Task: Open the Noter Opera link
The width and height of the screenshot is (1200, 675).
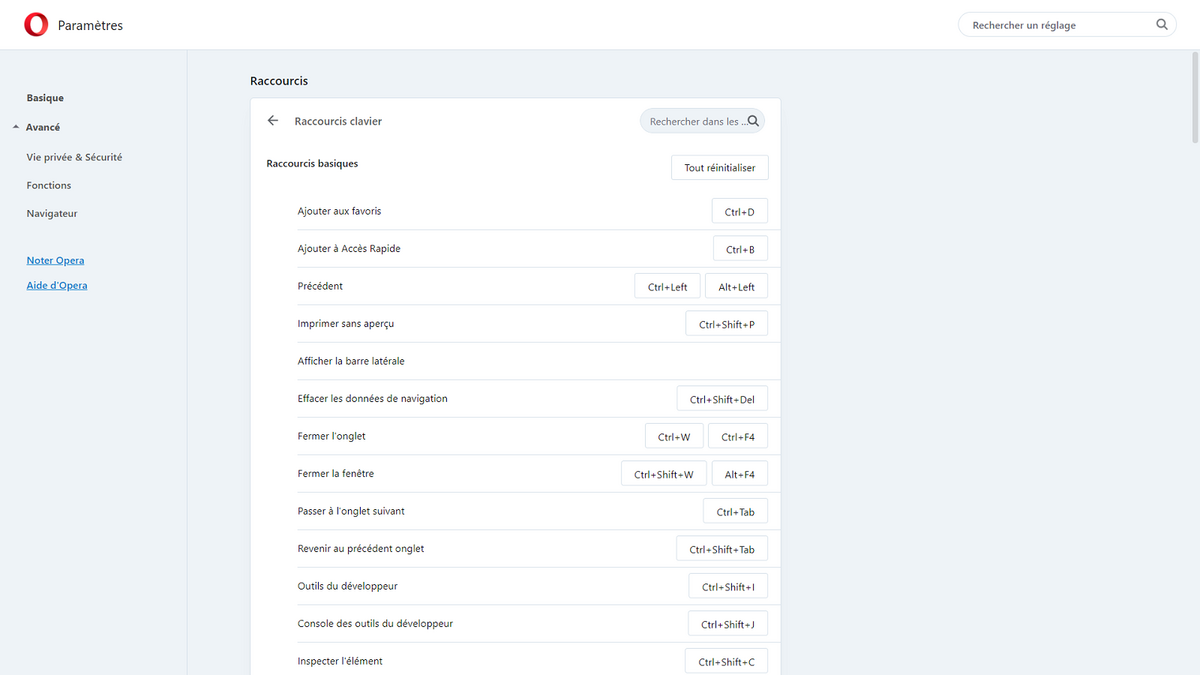Action: [x=55, y=260]
